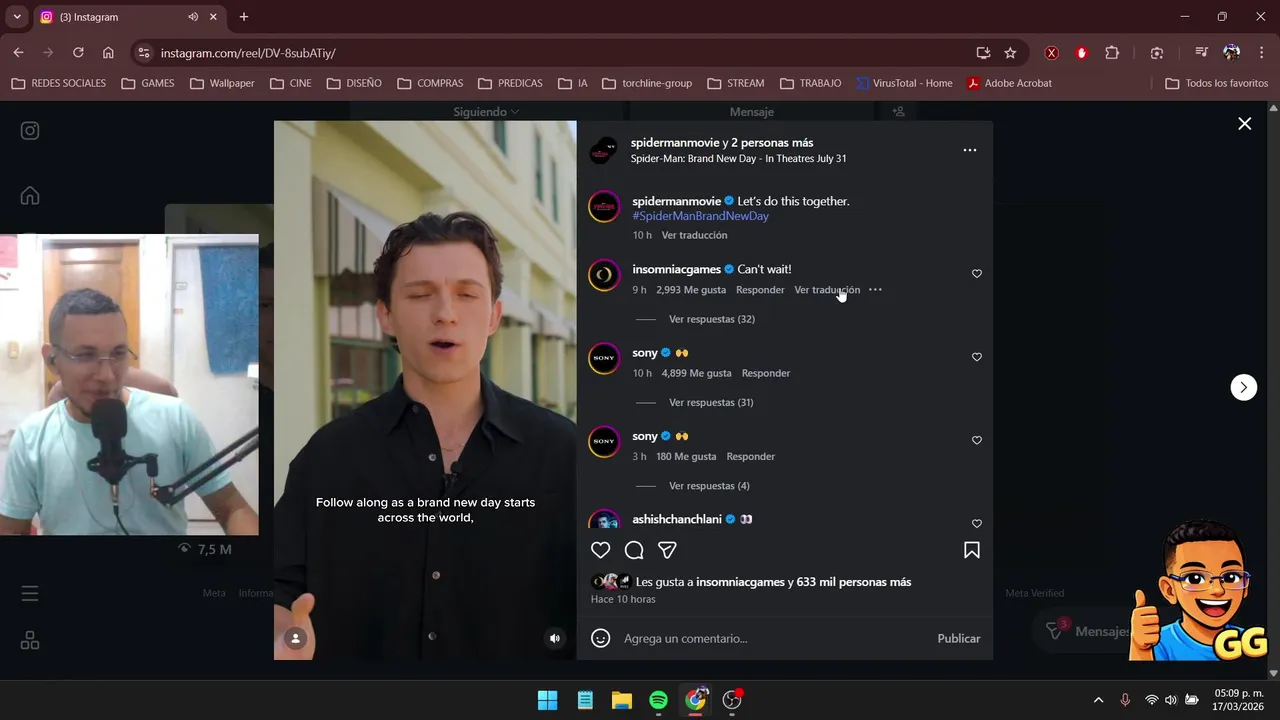Image resolution: width=1280 pixels, height=720 pixels.
Task: Open the #SpiderManBrandNewDay hashtag
Action: [x=700, y=216]
